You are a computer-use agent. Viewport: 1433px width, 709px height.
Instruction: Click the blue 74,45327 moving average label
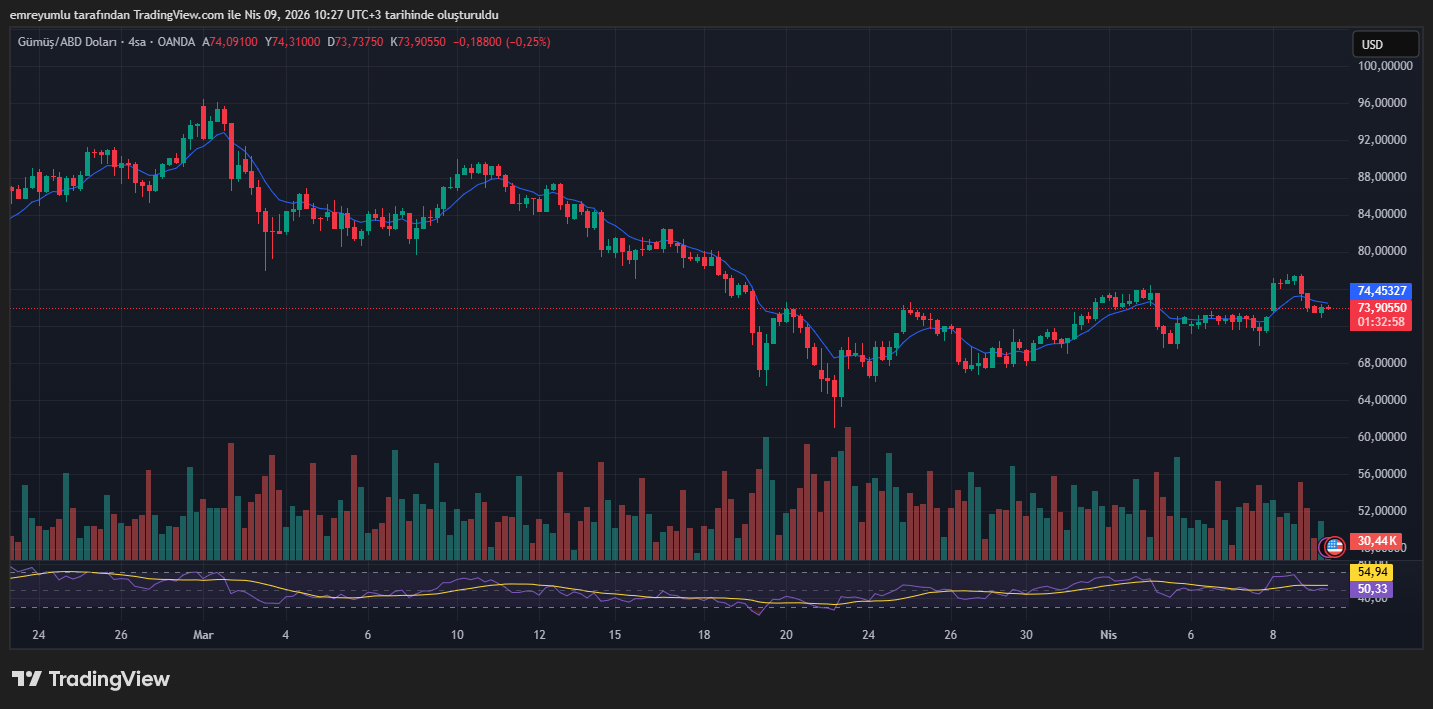pyautogui.click(x=1380, y=291)
